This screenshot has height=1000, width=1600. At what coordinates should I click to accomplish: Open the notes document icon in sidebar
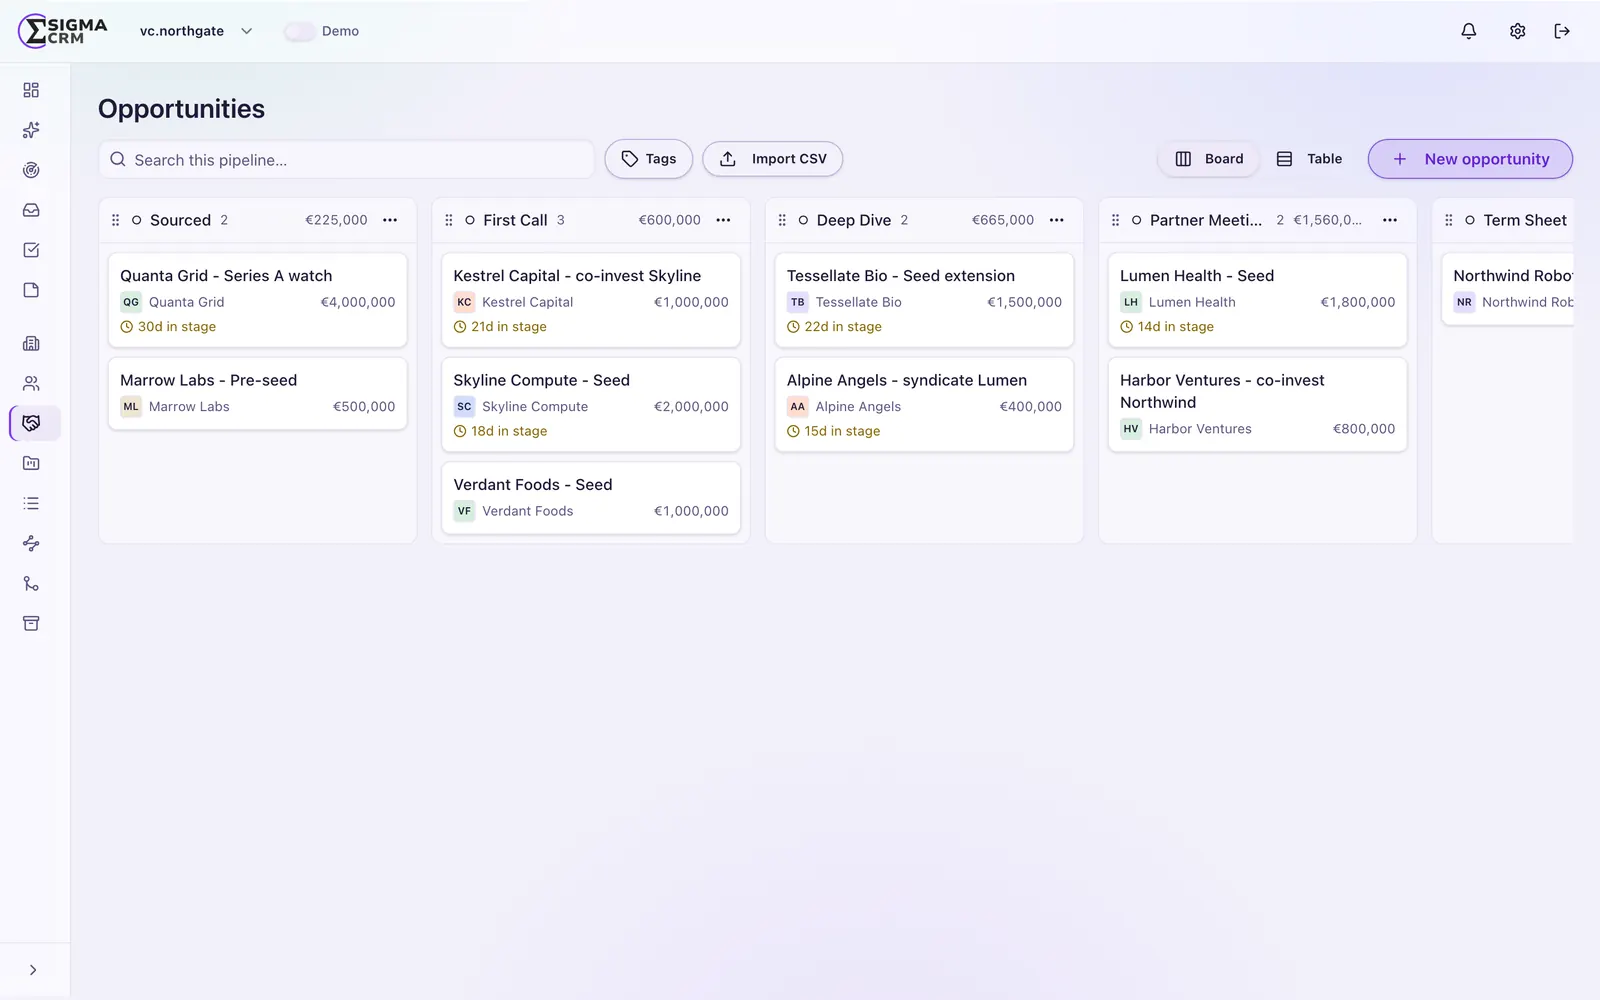31,290
